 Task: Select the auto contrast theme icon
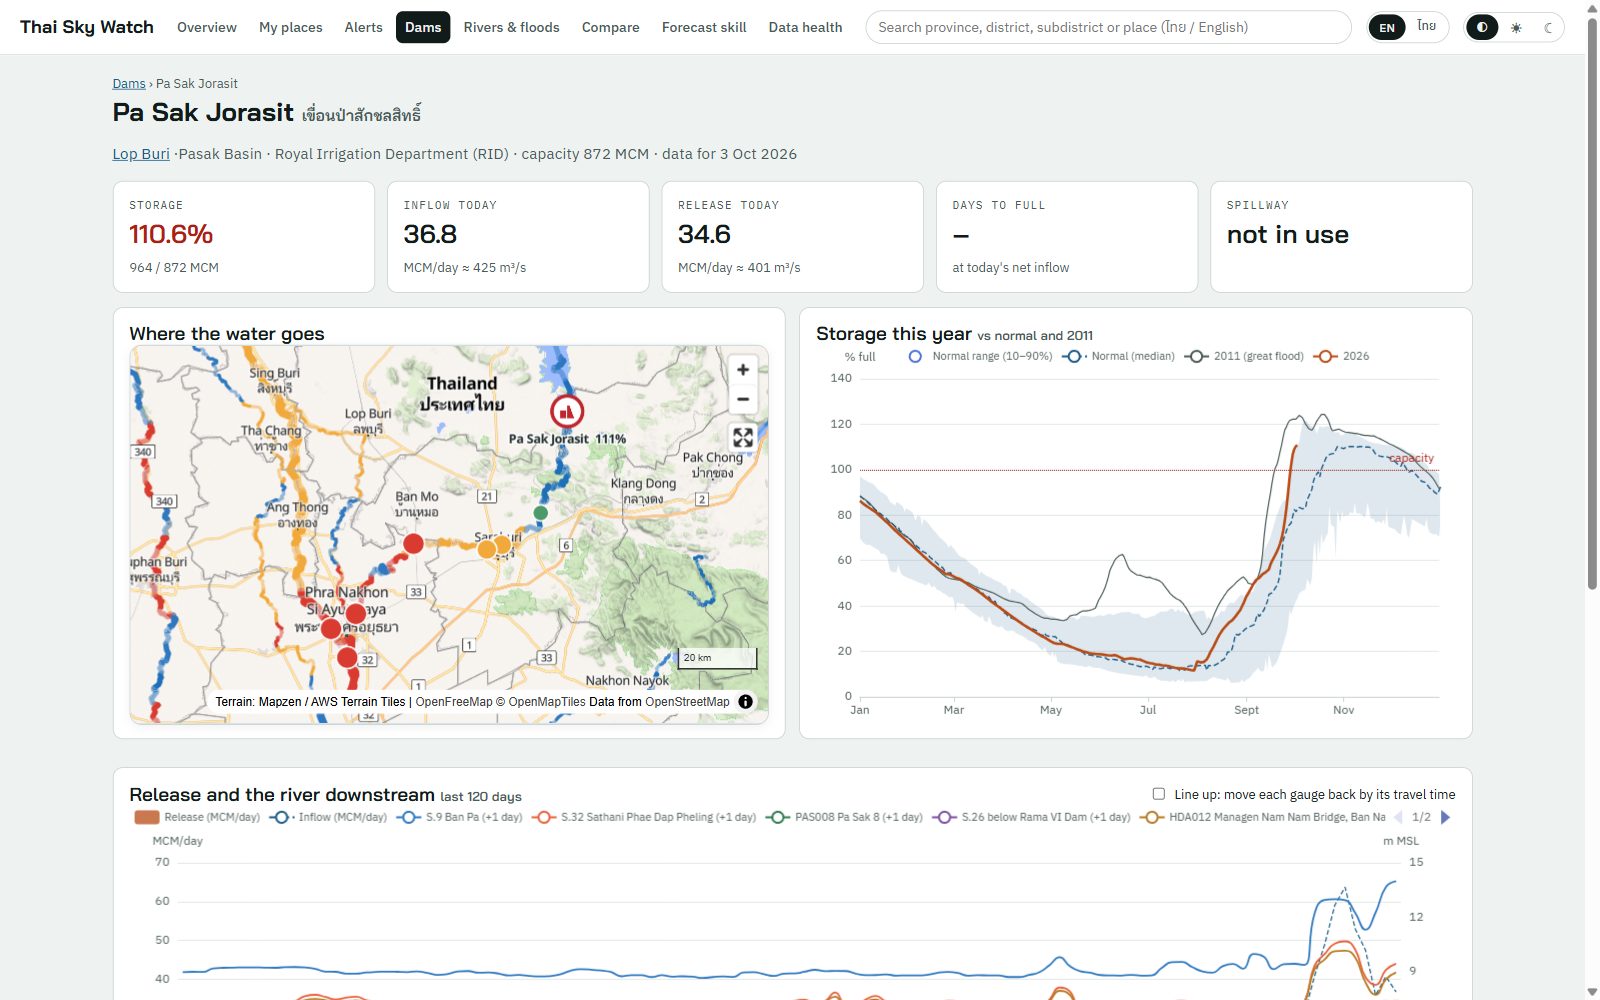1482,27
